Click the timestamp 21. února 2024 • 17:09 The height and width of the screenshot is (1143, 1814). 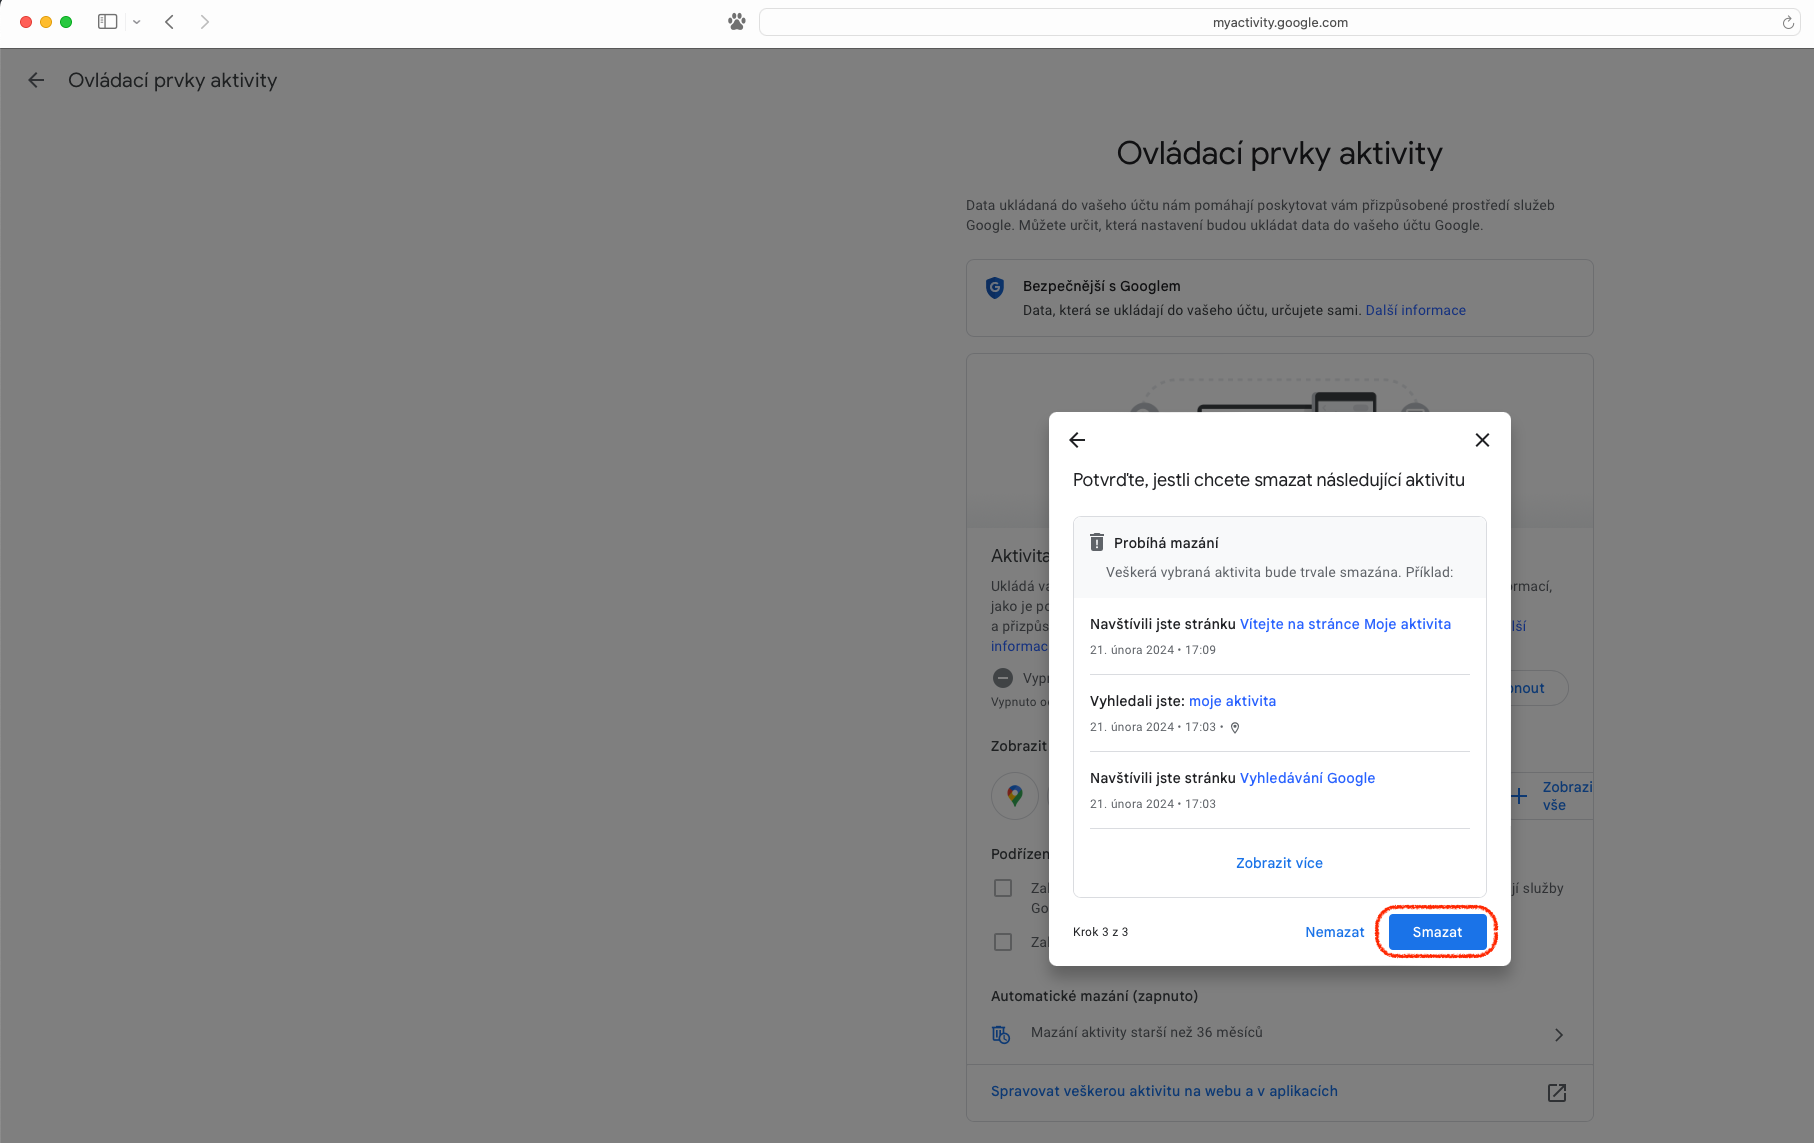[x=1153, y=650]
